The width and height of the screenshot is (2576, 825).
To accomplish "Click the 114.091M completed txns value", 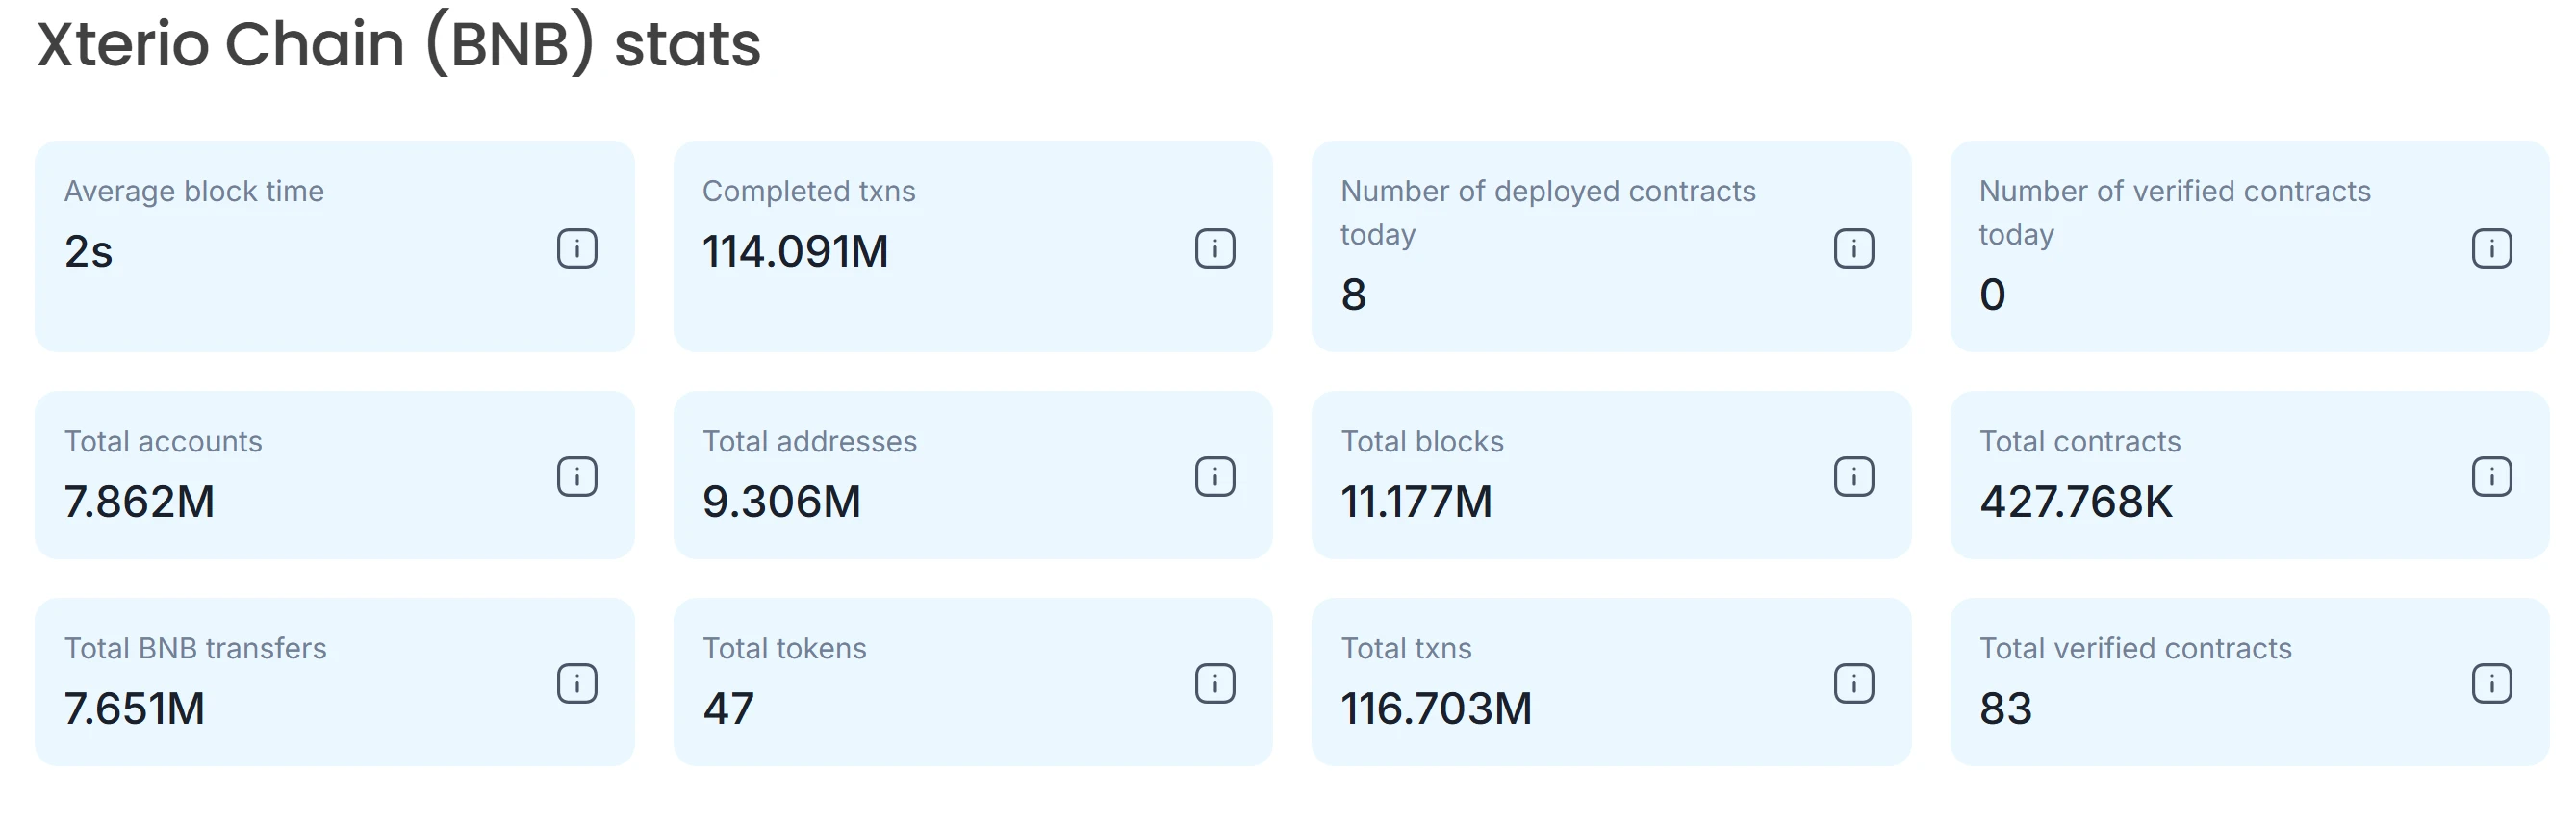I will coord(795,251).
